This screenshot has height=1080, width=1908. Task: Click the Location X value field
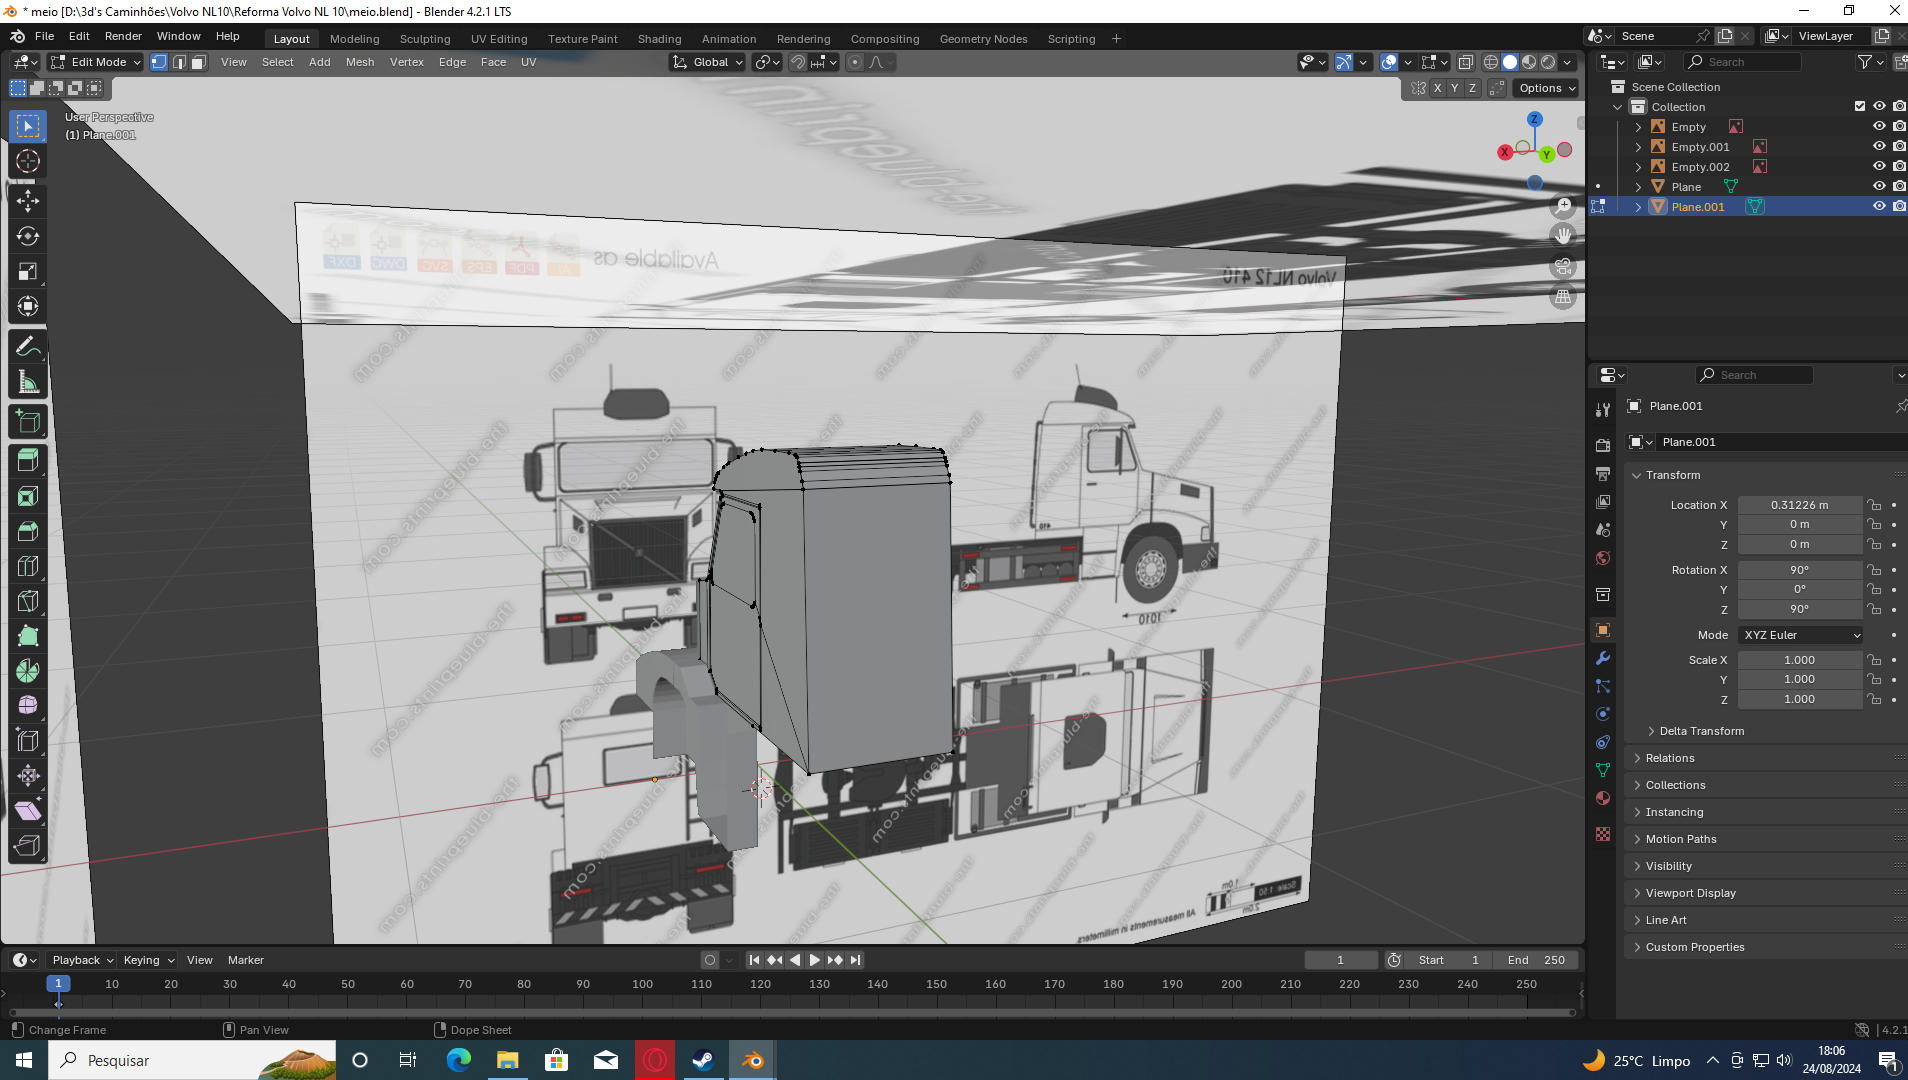coord(1800,505)
